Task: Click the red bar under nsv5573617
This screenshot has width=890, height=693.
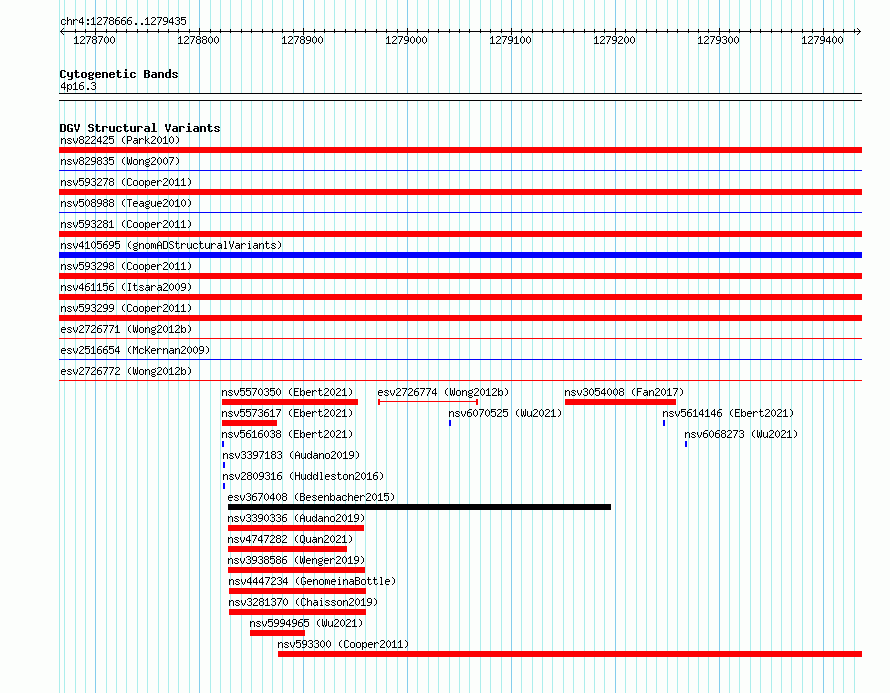Action: [x=249, y=423]
